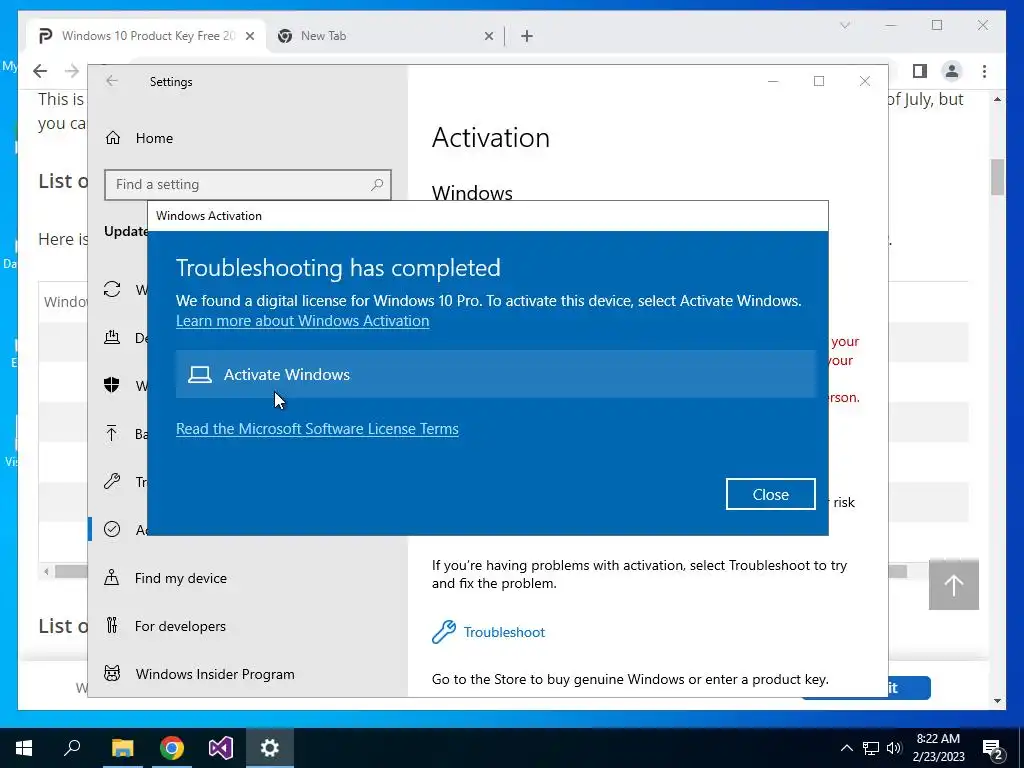Open the Windows Start menu

pos(24,748)
